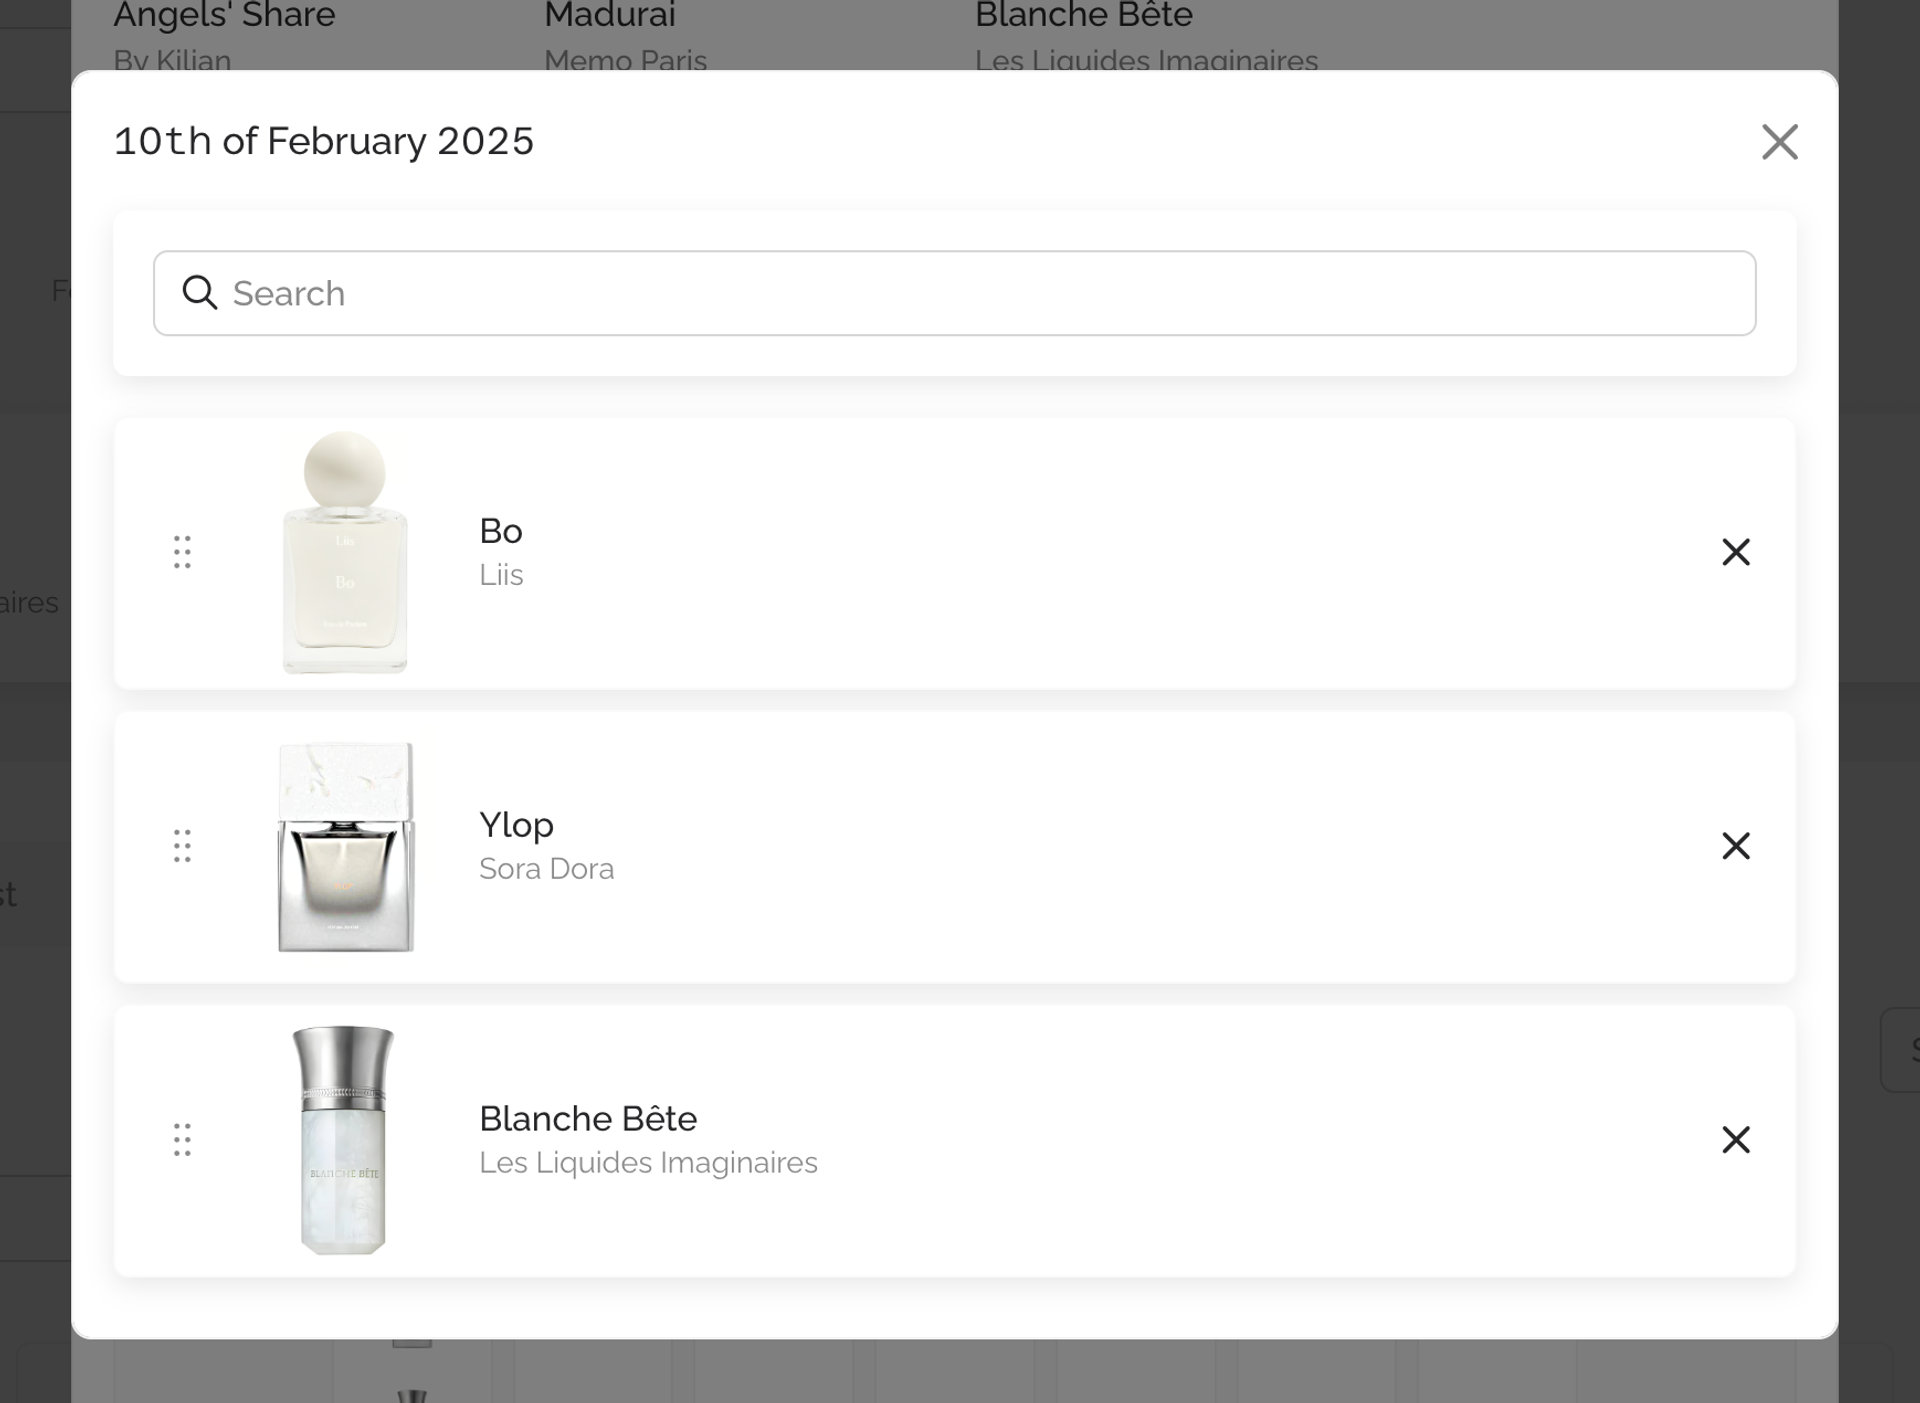The width and height of the screenshot is (1920, 1403).
Task: Click Les Liquides Imaginaires in the list row
Action: pyautogui.click(x=648, y=1163)
